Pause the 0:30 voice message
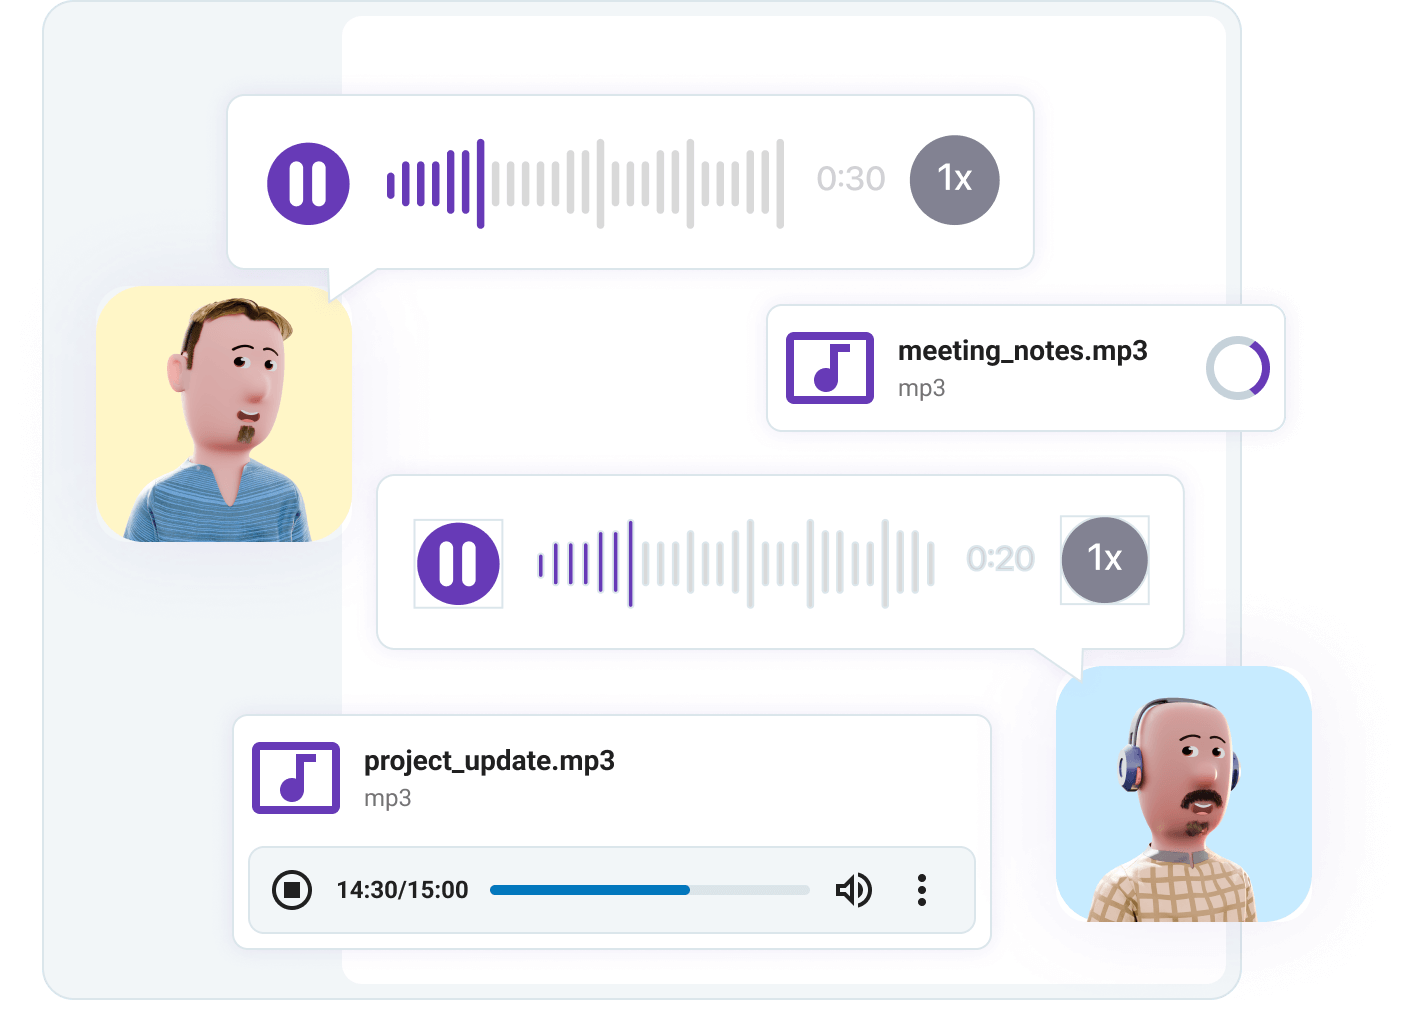Image resolution: width=1408 pixels, height=1018 pixels. click(x=307, y=183)
